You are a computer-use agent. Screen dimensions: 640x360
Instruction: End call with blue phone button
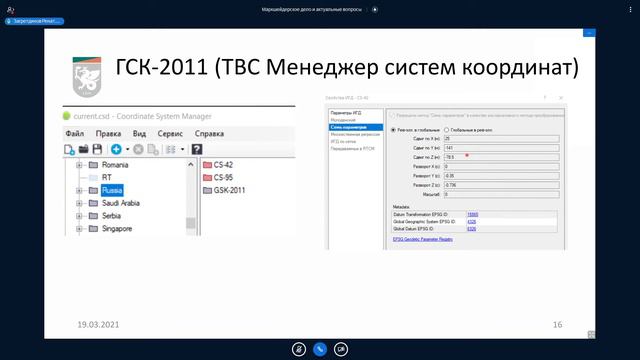click(x=320, y=349)
